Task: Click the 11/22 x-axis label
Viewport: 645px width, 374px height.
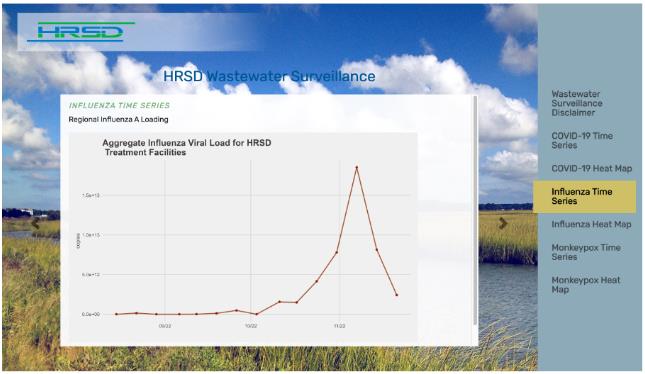Action: 339,326
